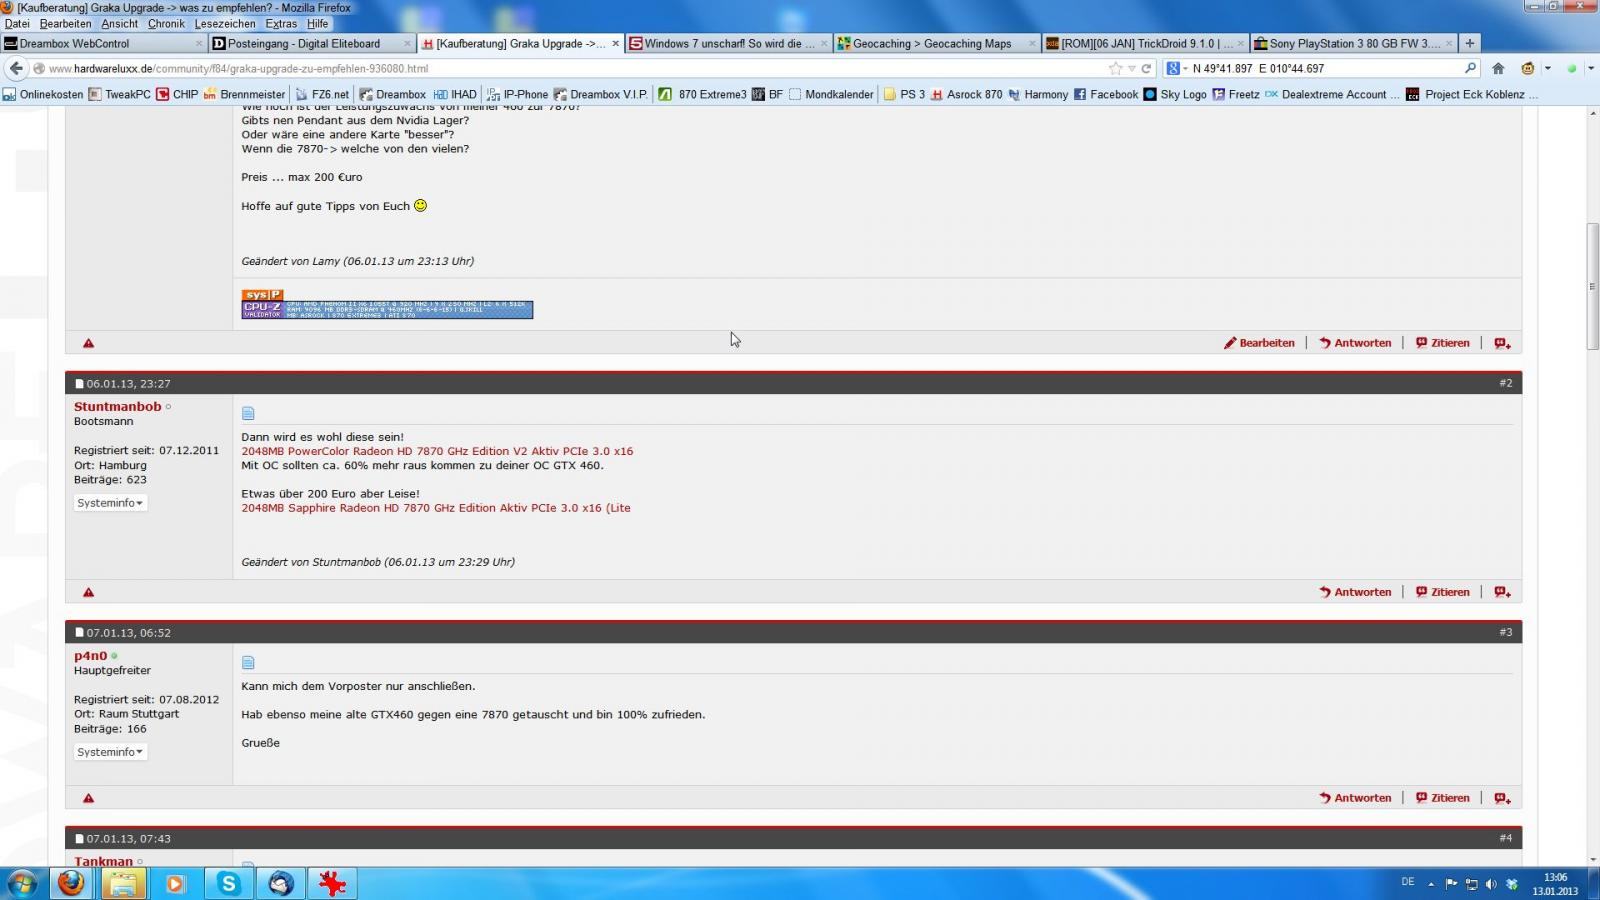The image size is (1600, 900).
Task: Open the CHIP bookmark
Action: (177, 94)
